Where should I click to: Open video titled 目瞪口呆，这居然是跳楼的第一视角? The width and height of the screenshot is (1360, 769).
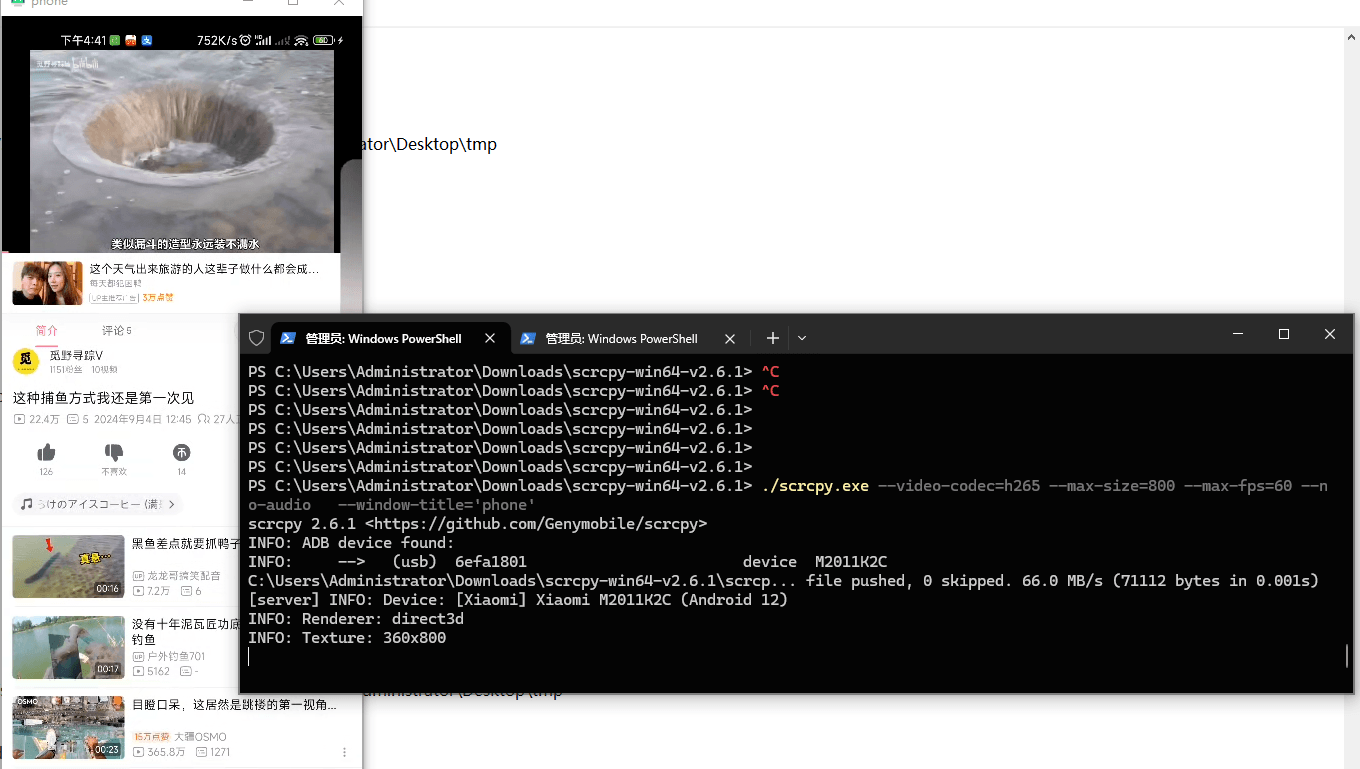pos(234,705)
